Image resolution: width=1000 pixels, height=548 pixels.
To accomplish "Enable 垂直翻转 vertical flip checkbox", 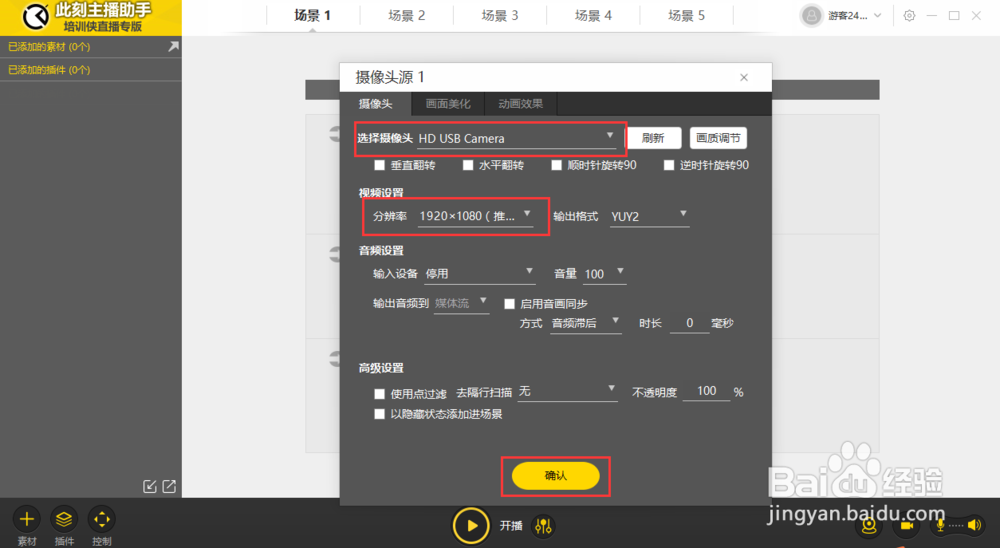I will click(x=379, y=165).
